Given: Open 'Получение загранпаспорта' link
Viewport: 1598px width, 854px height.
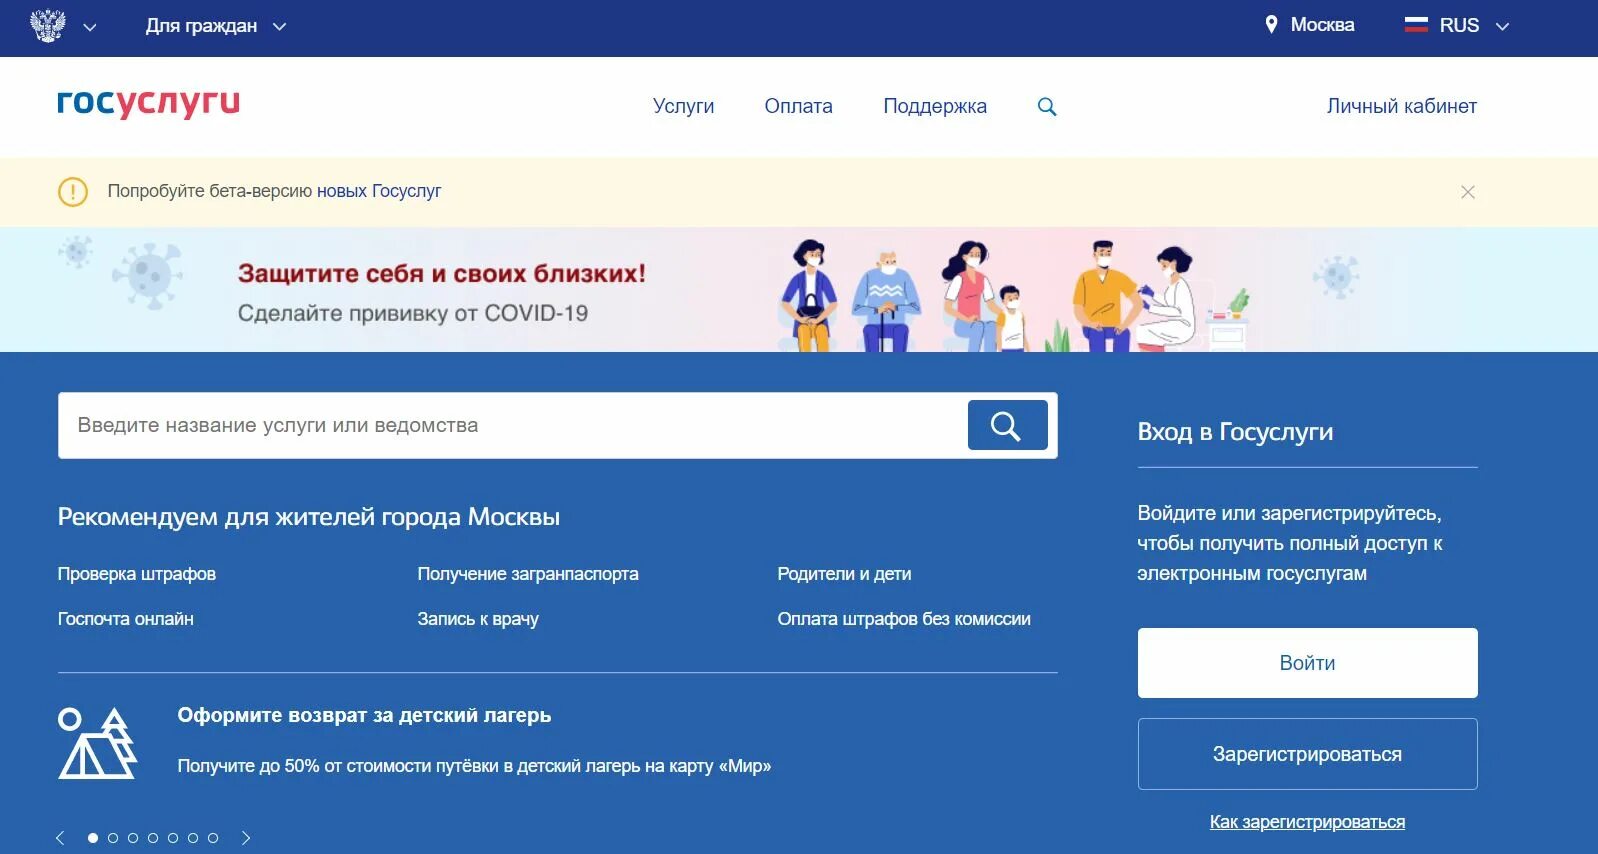Looking at the screenshot, I should [x=528, y=574].
